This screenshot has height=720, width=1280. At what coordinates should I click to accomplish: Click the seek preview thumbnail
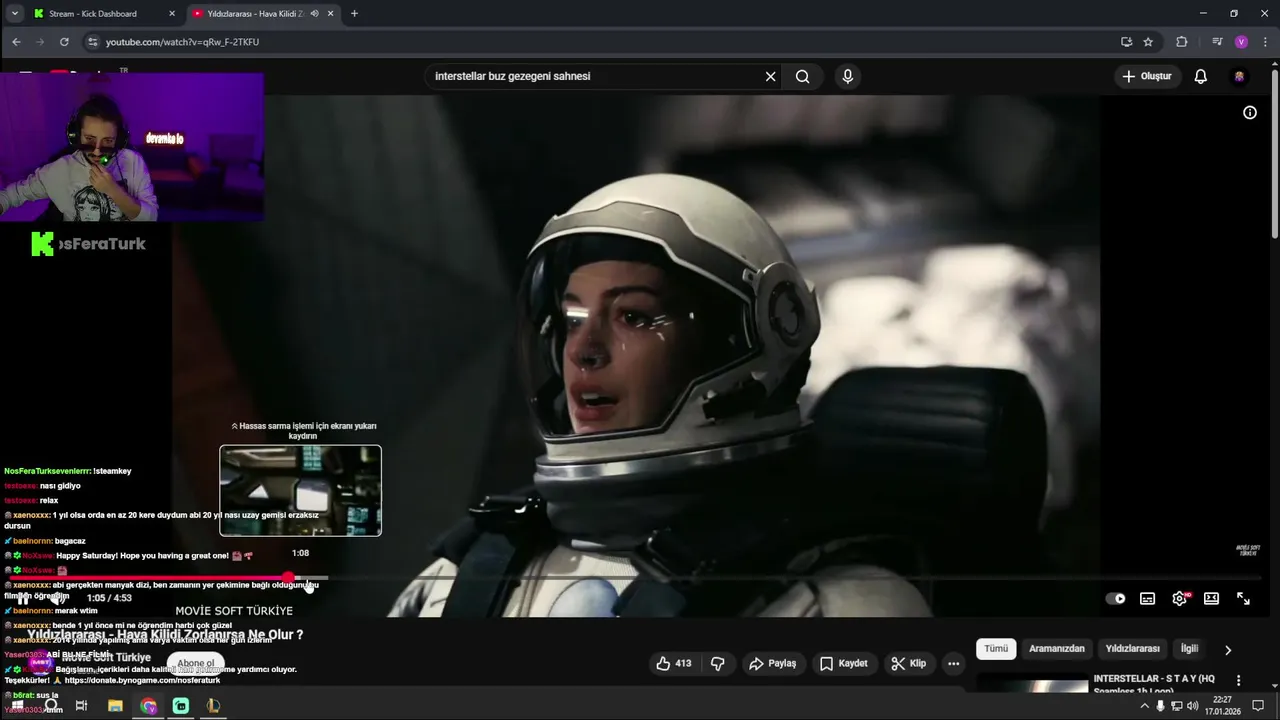[x=300, y=490]
